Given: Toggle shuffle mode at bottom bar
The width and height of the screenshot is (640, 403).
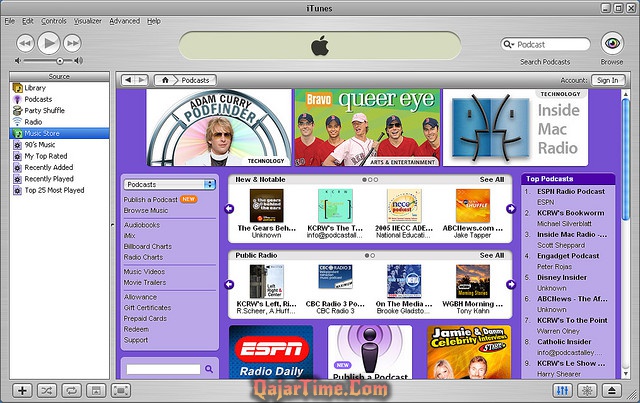Looking at the screenshot, I should pyautogui.click(x=46, y=390).
